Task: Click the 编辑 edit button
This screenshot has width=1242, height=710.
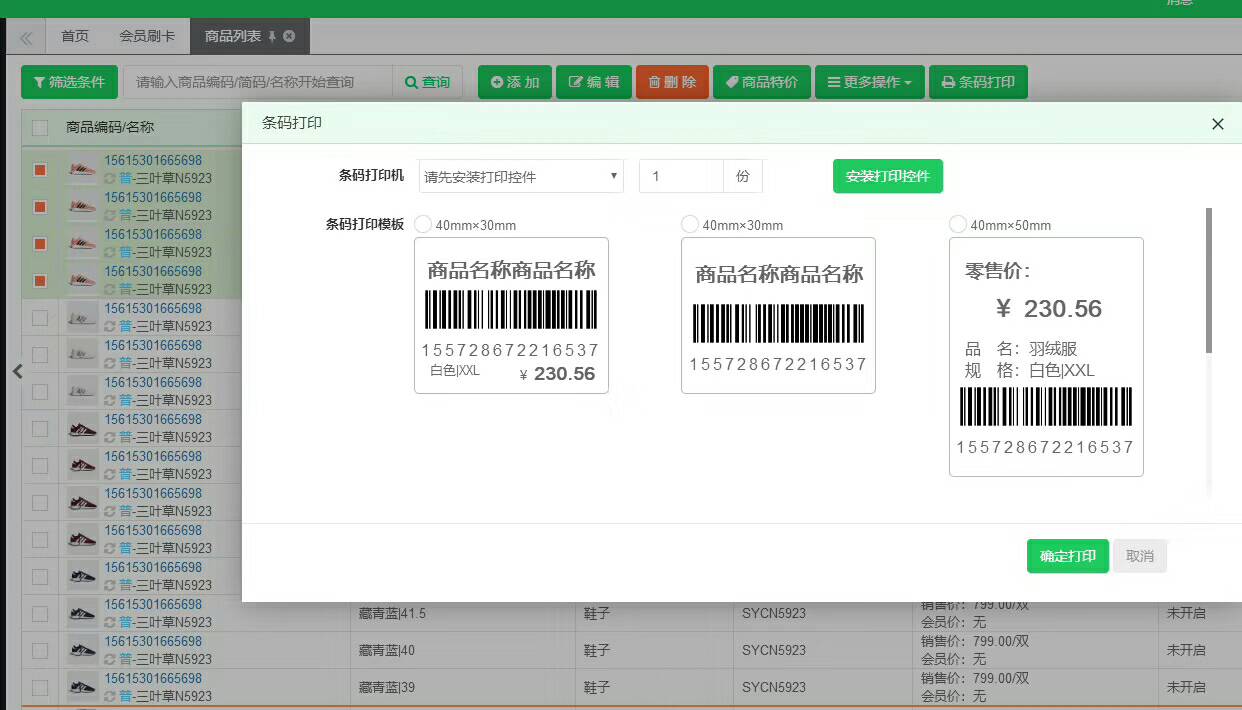Action: [x=594, y=82]
